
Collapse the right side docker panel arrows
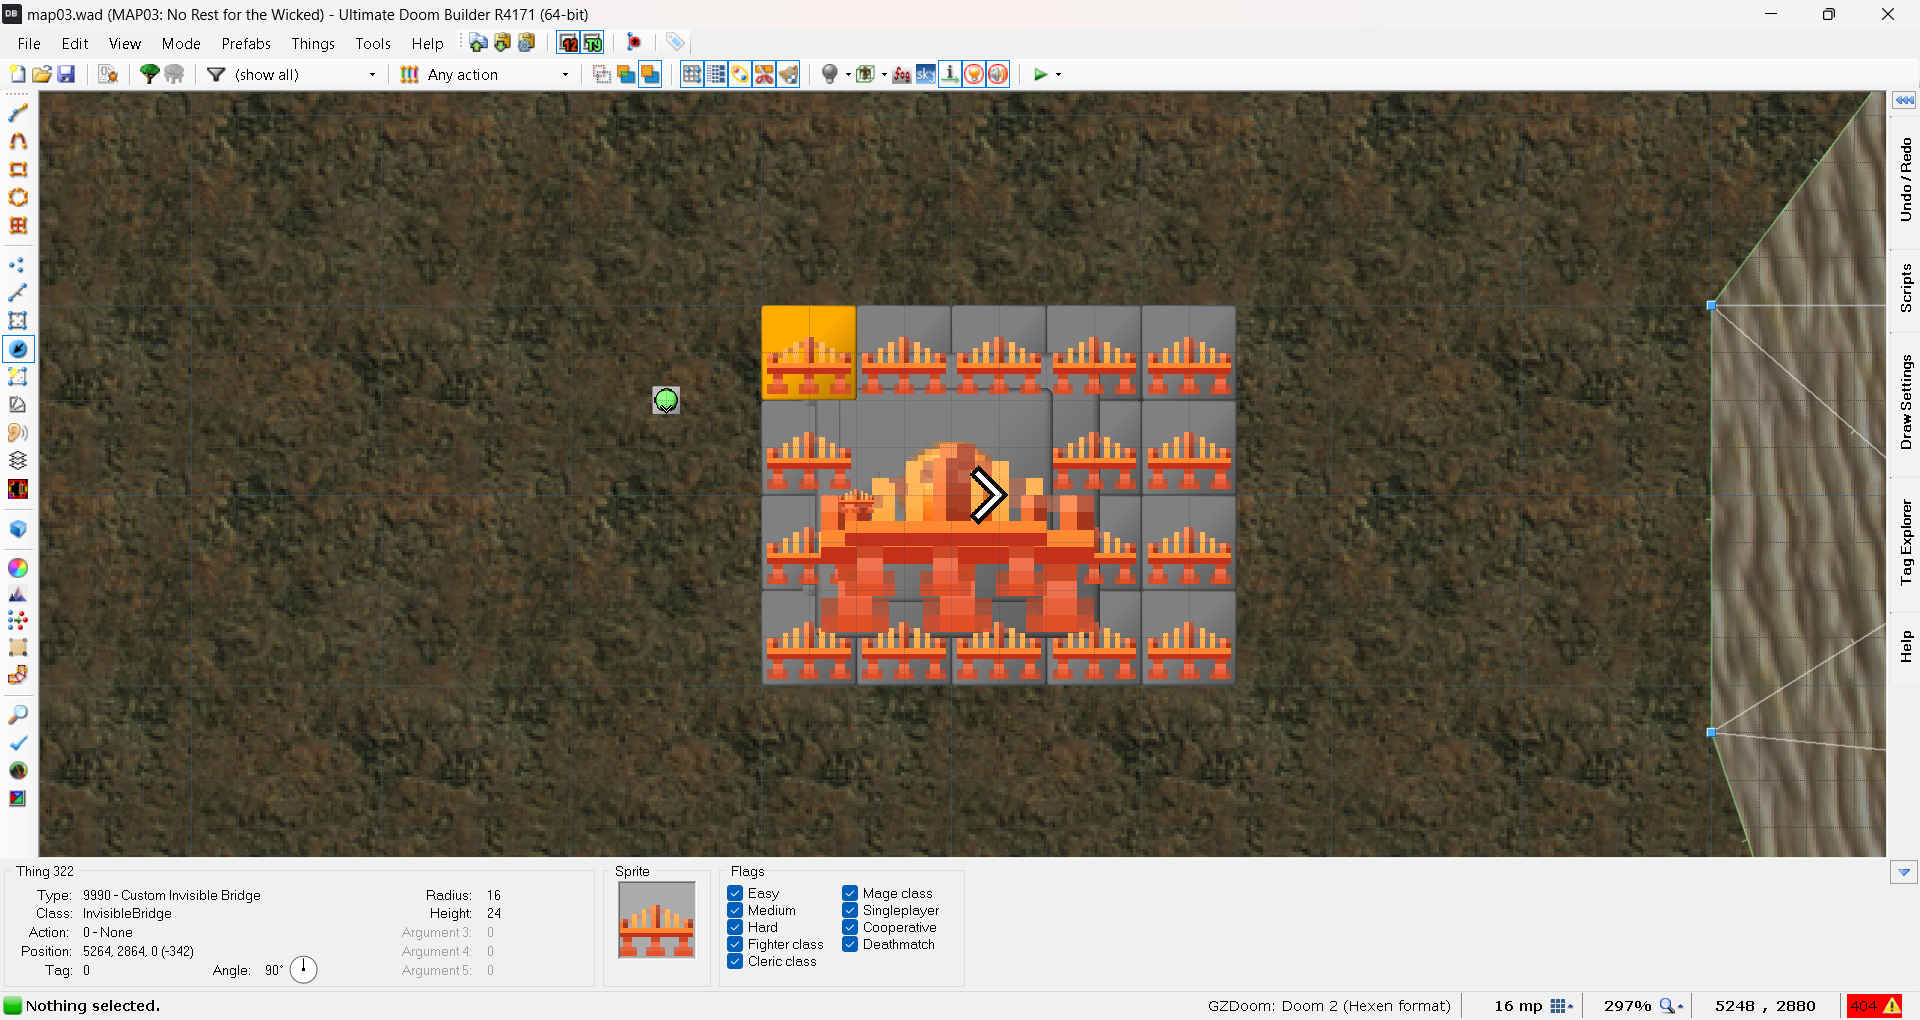(x=1904, y=100)
